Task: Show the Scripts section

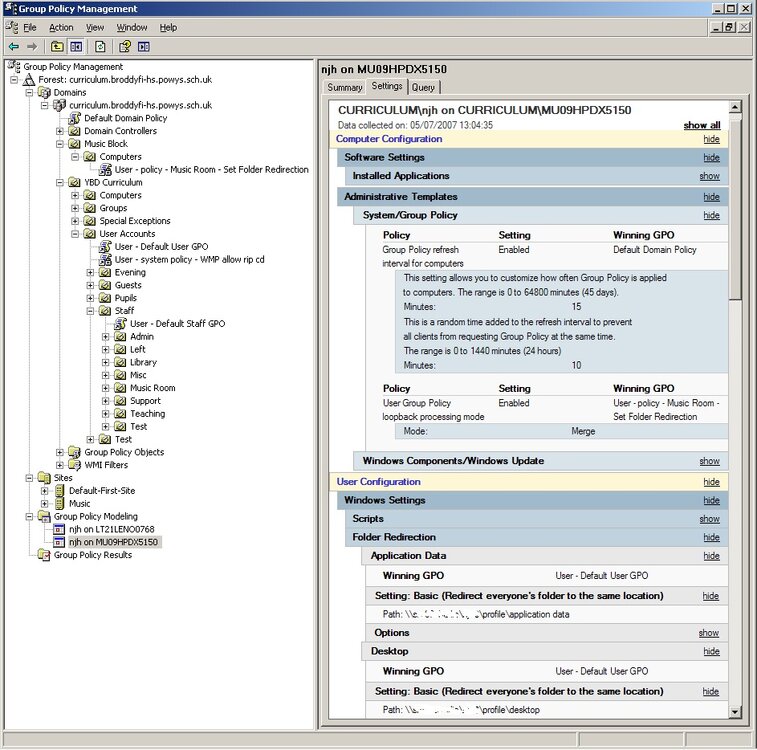Action: coord(710,519)
